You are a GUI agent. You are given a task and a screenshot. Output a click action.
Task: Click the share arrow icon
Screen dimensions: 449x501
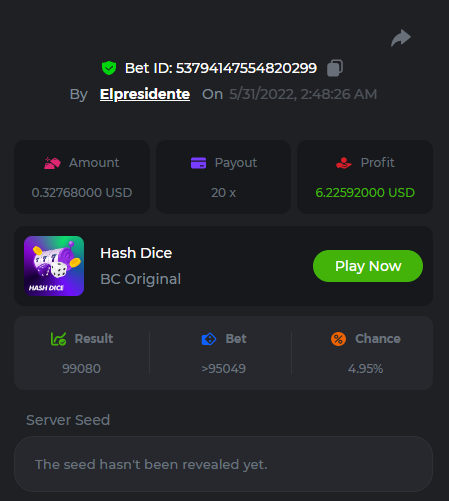pos(401,38)
